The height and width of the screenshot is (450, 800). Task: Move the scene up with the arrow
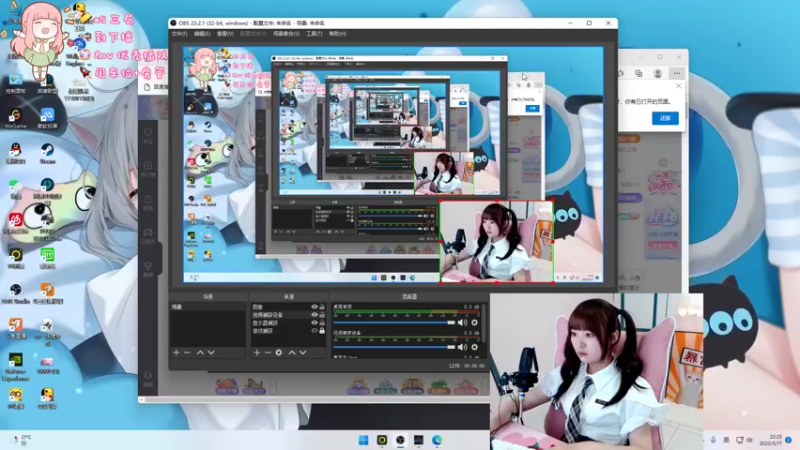pos(200,353)
